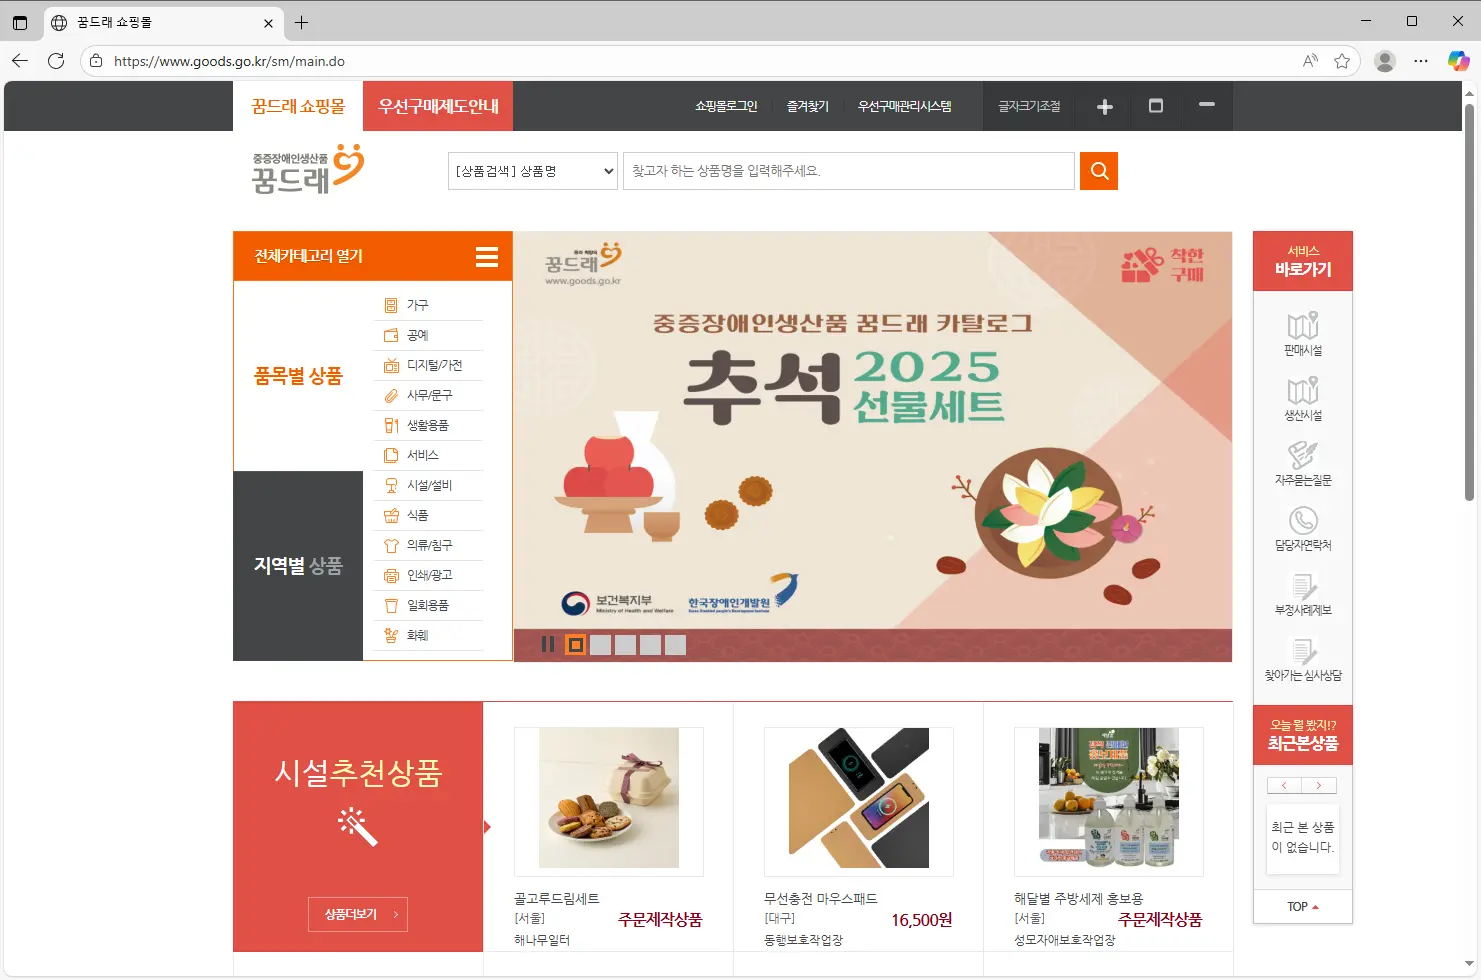This screenshot has width=1481, height=980.
Task: Open the hamburger menu for all categories
Action: 487,257
